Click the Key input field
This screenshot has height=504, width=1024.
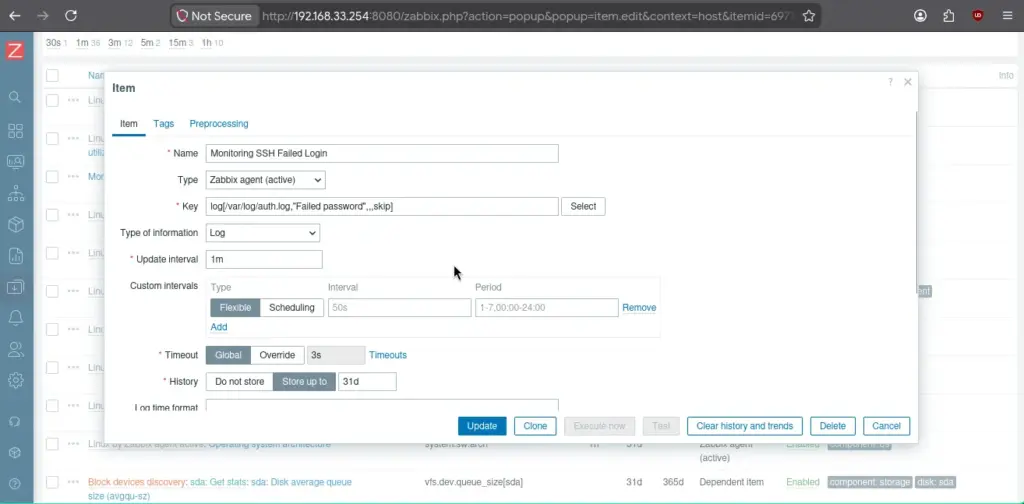[x=382, y=206]
